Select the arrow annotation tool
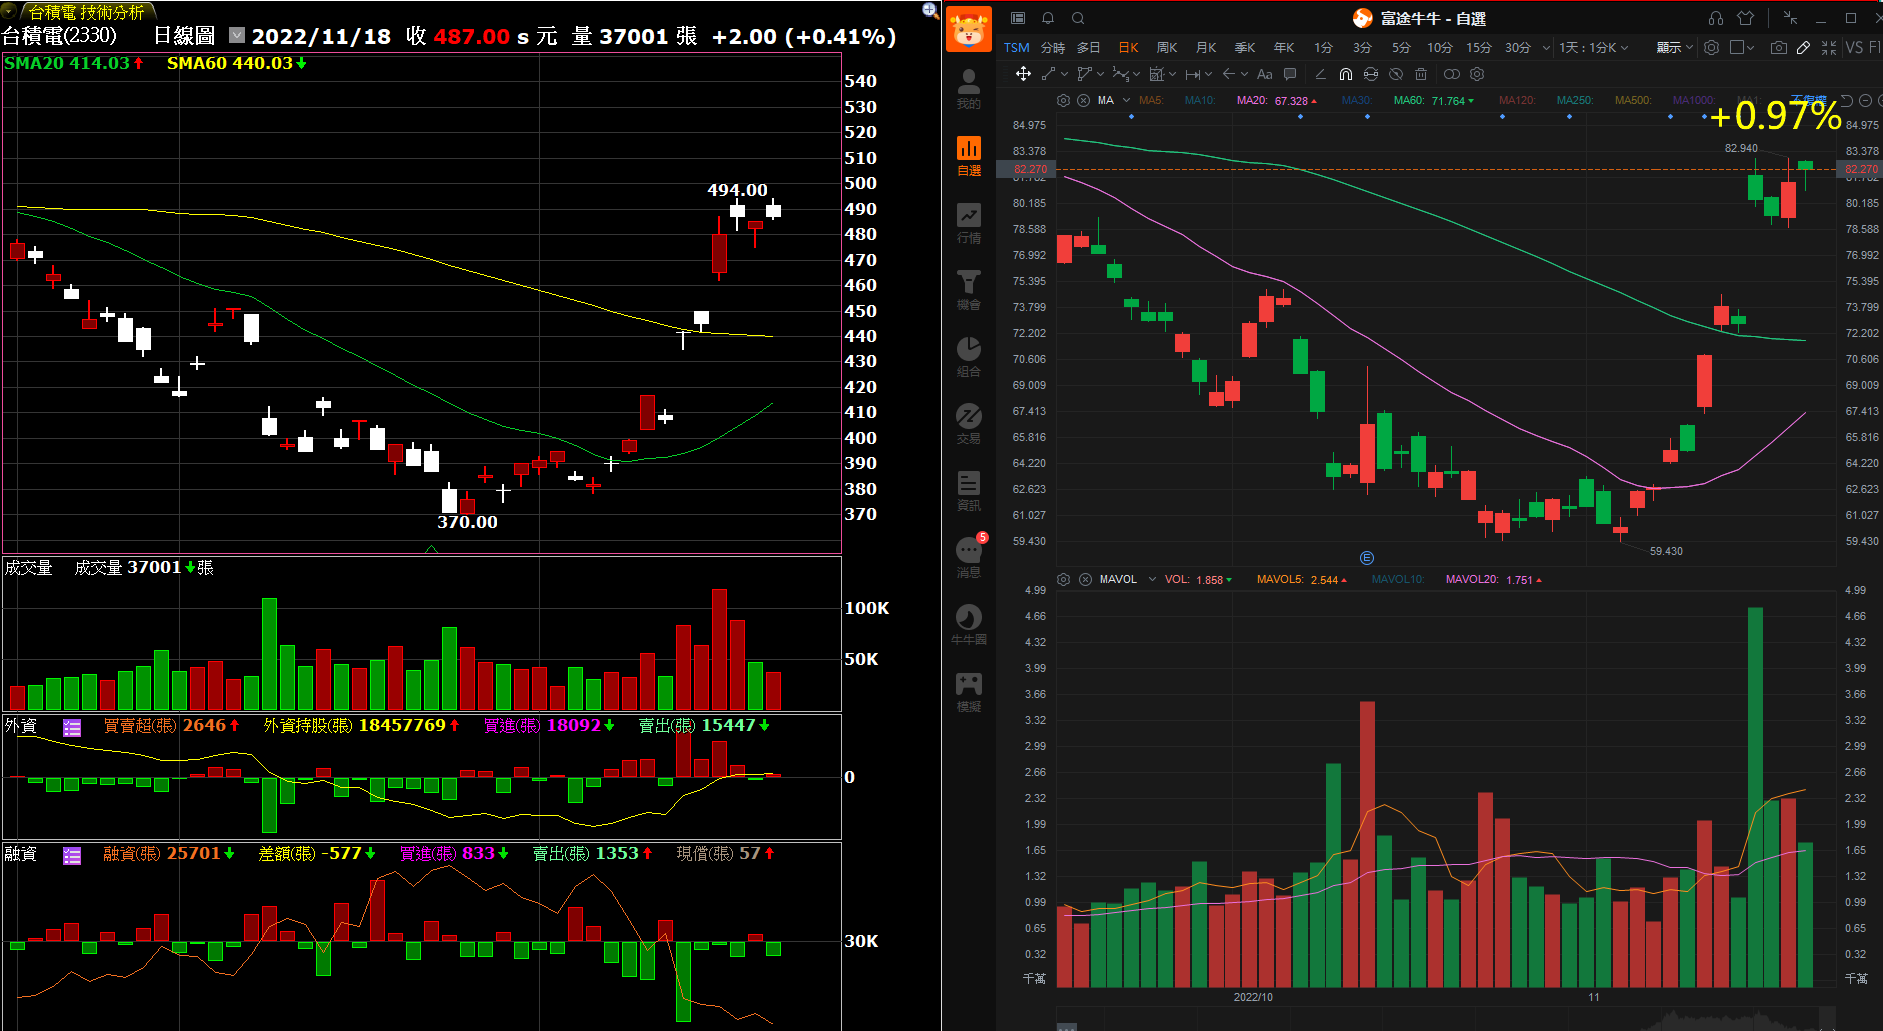Viewport: 1883px width, 1031px height. (x=1229, y=74)
